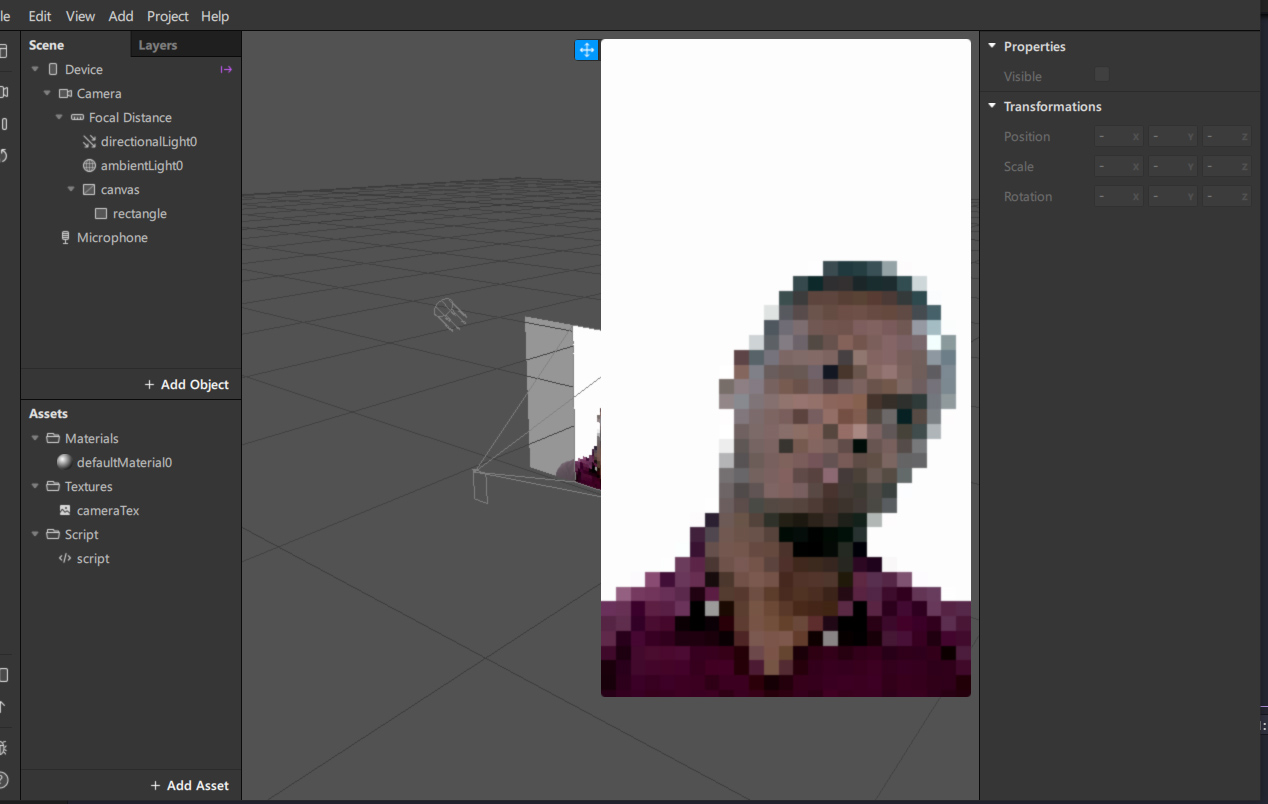
Task: Select the cameraTex image icon
Action: (x=65, y=511)
